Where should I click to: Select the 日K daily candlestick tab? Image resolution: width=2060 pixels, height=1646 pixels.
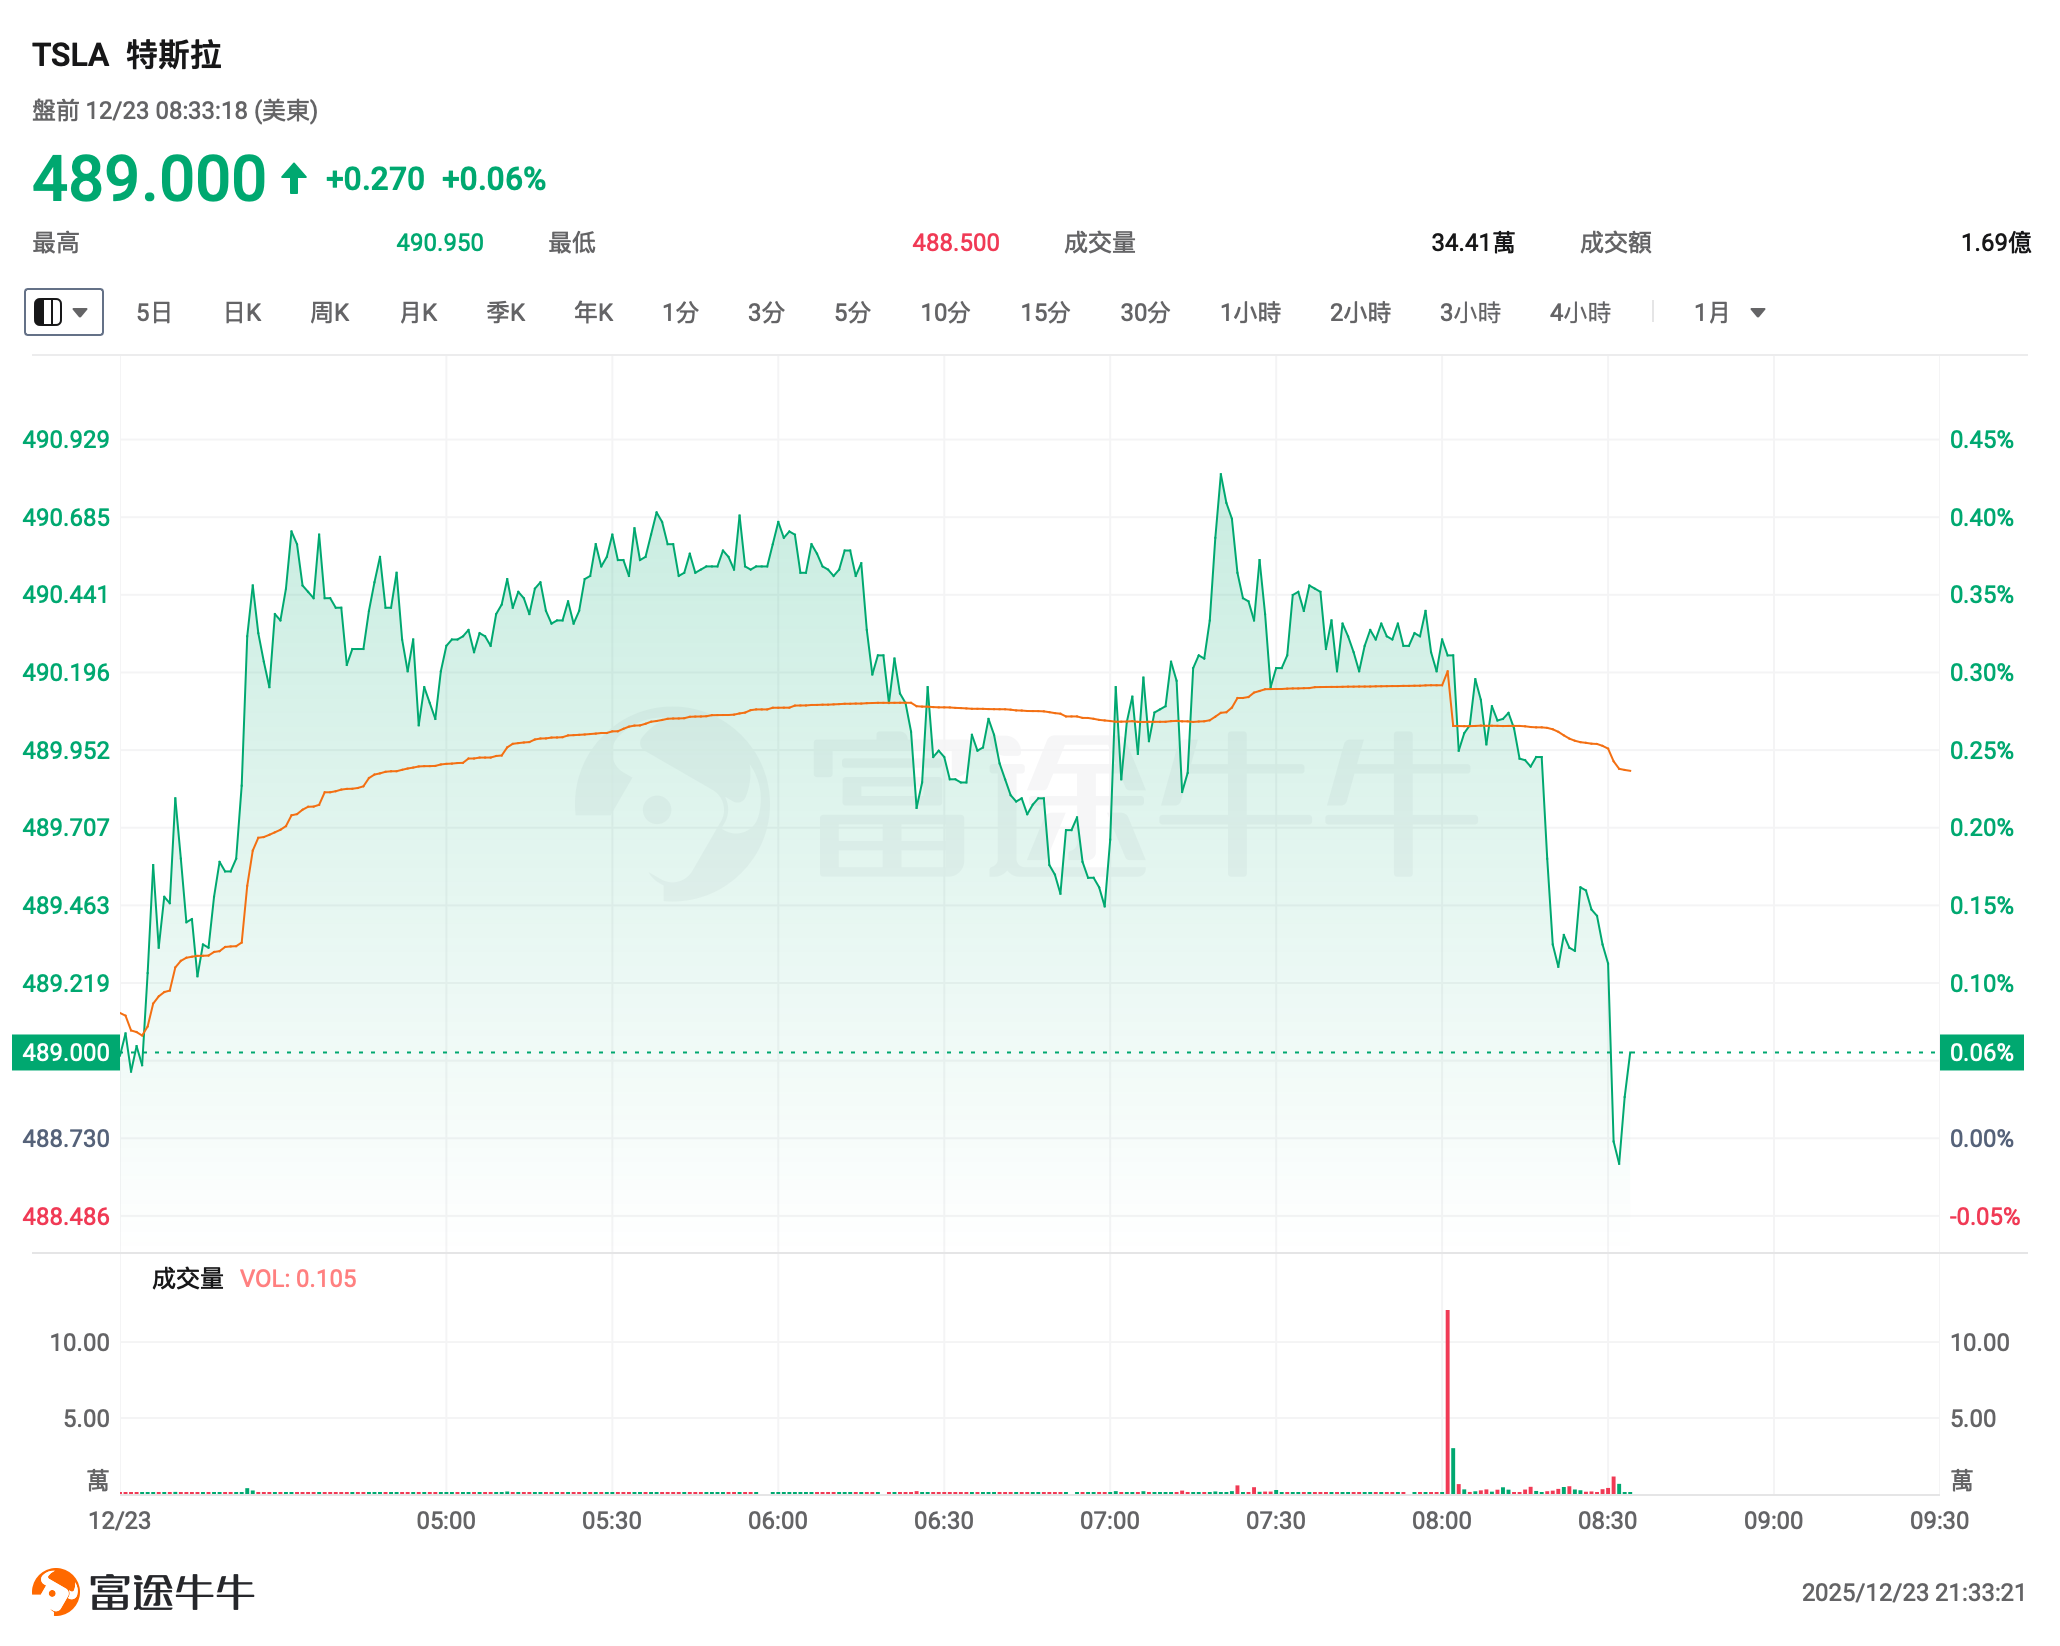pyautogui.click(x=242, y=313)
